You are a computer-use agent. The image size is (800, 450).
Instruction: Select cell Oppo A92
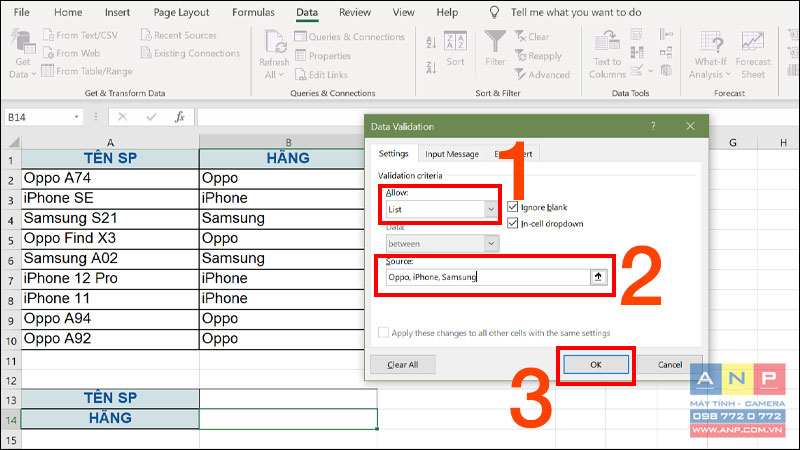pos(110,339)
